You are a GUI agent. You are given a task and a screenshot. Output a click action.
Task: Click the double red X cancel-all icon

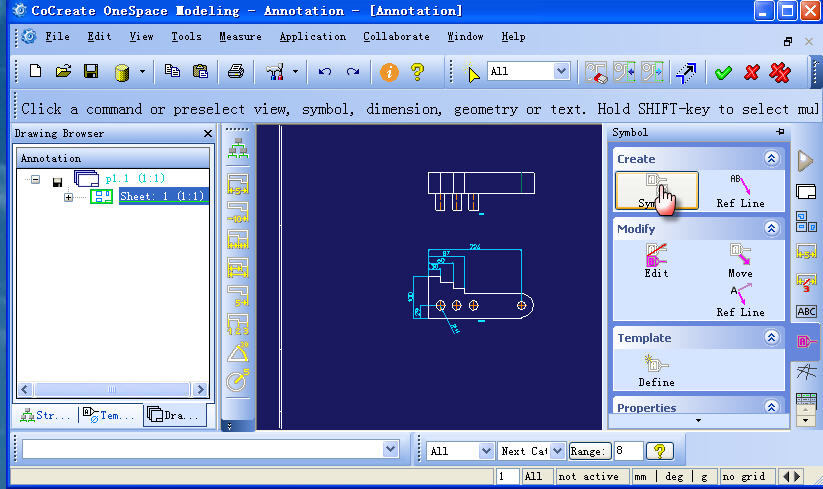[780, 72]
